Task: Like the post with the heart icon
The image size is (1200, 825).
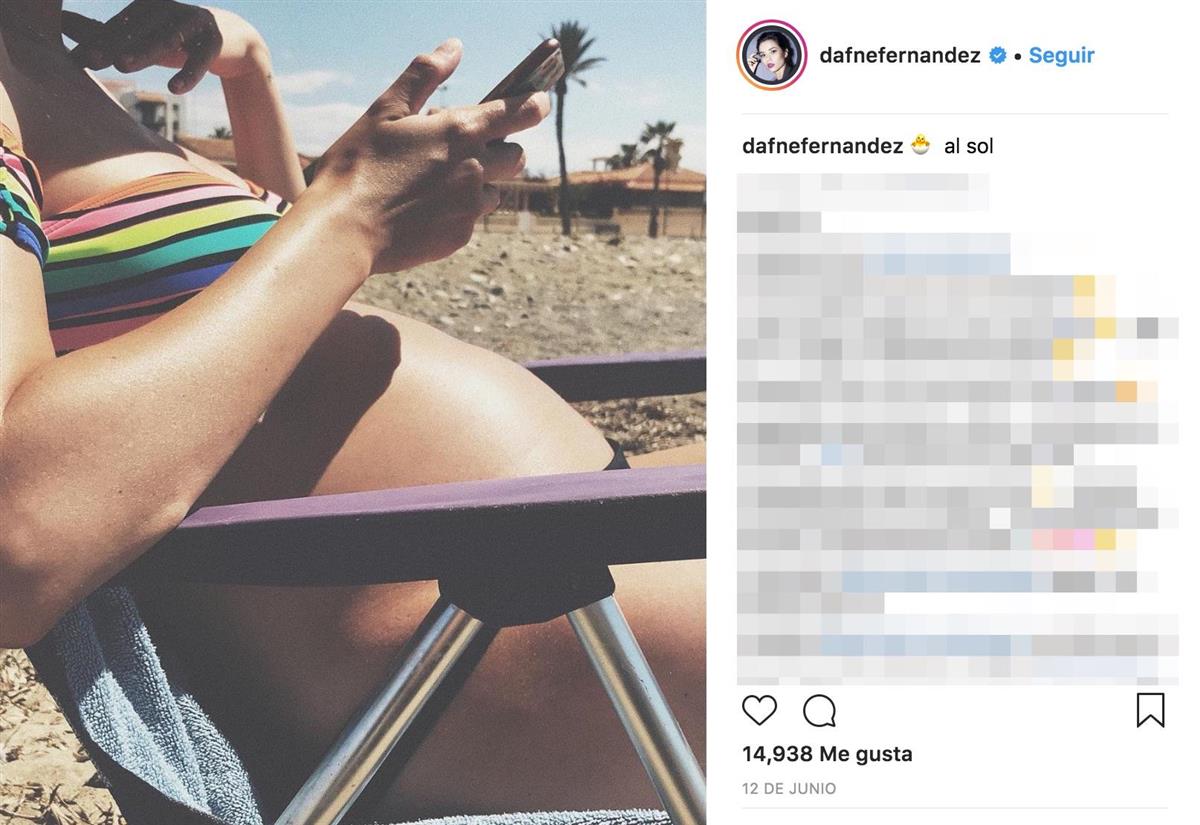Action: coord(760,710)
